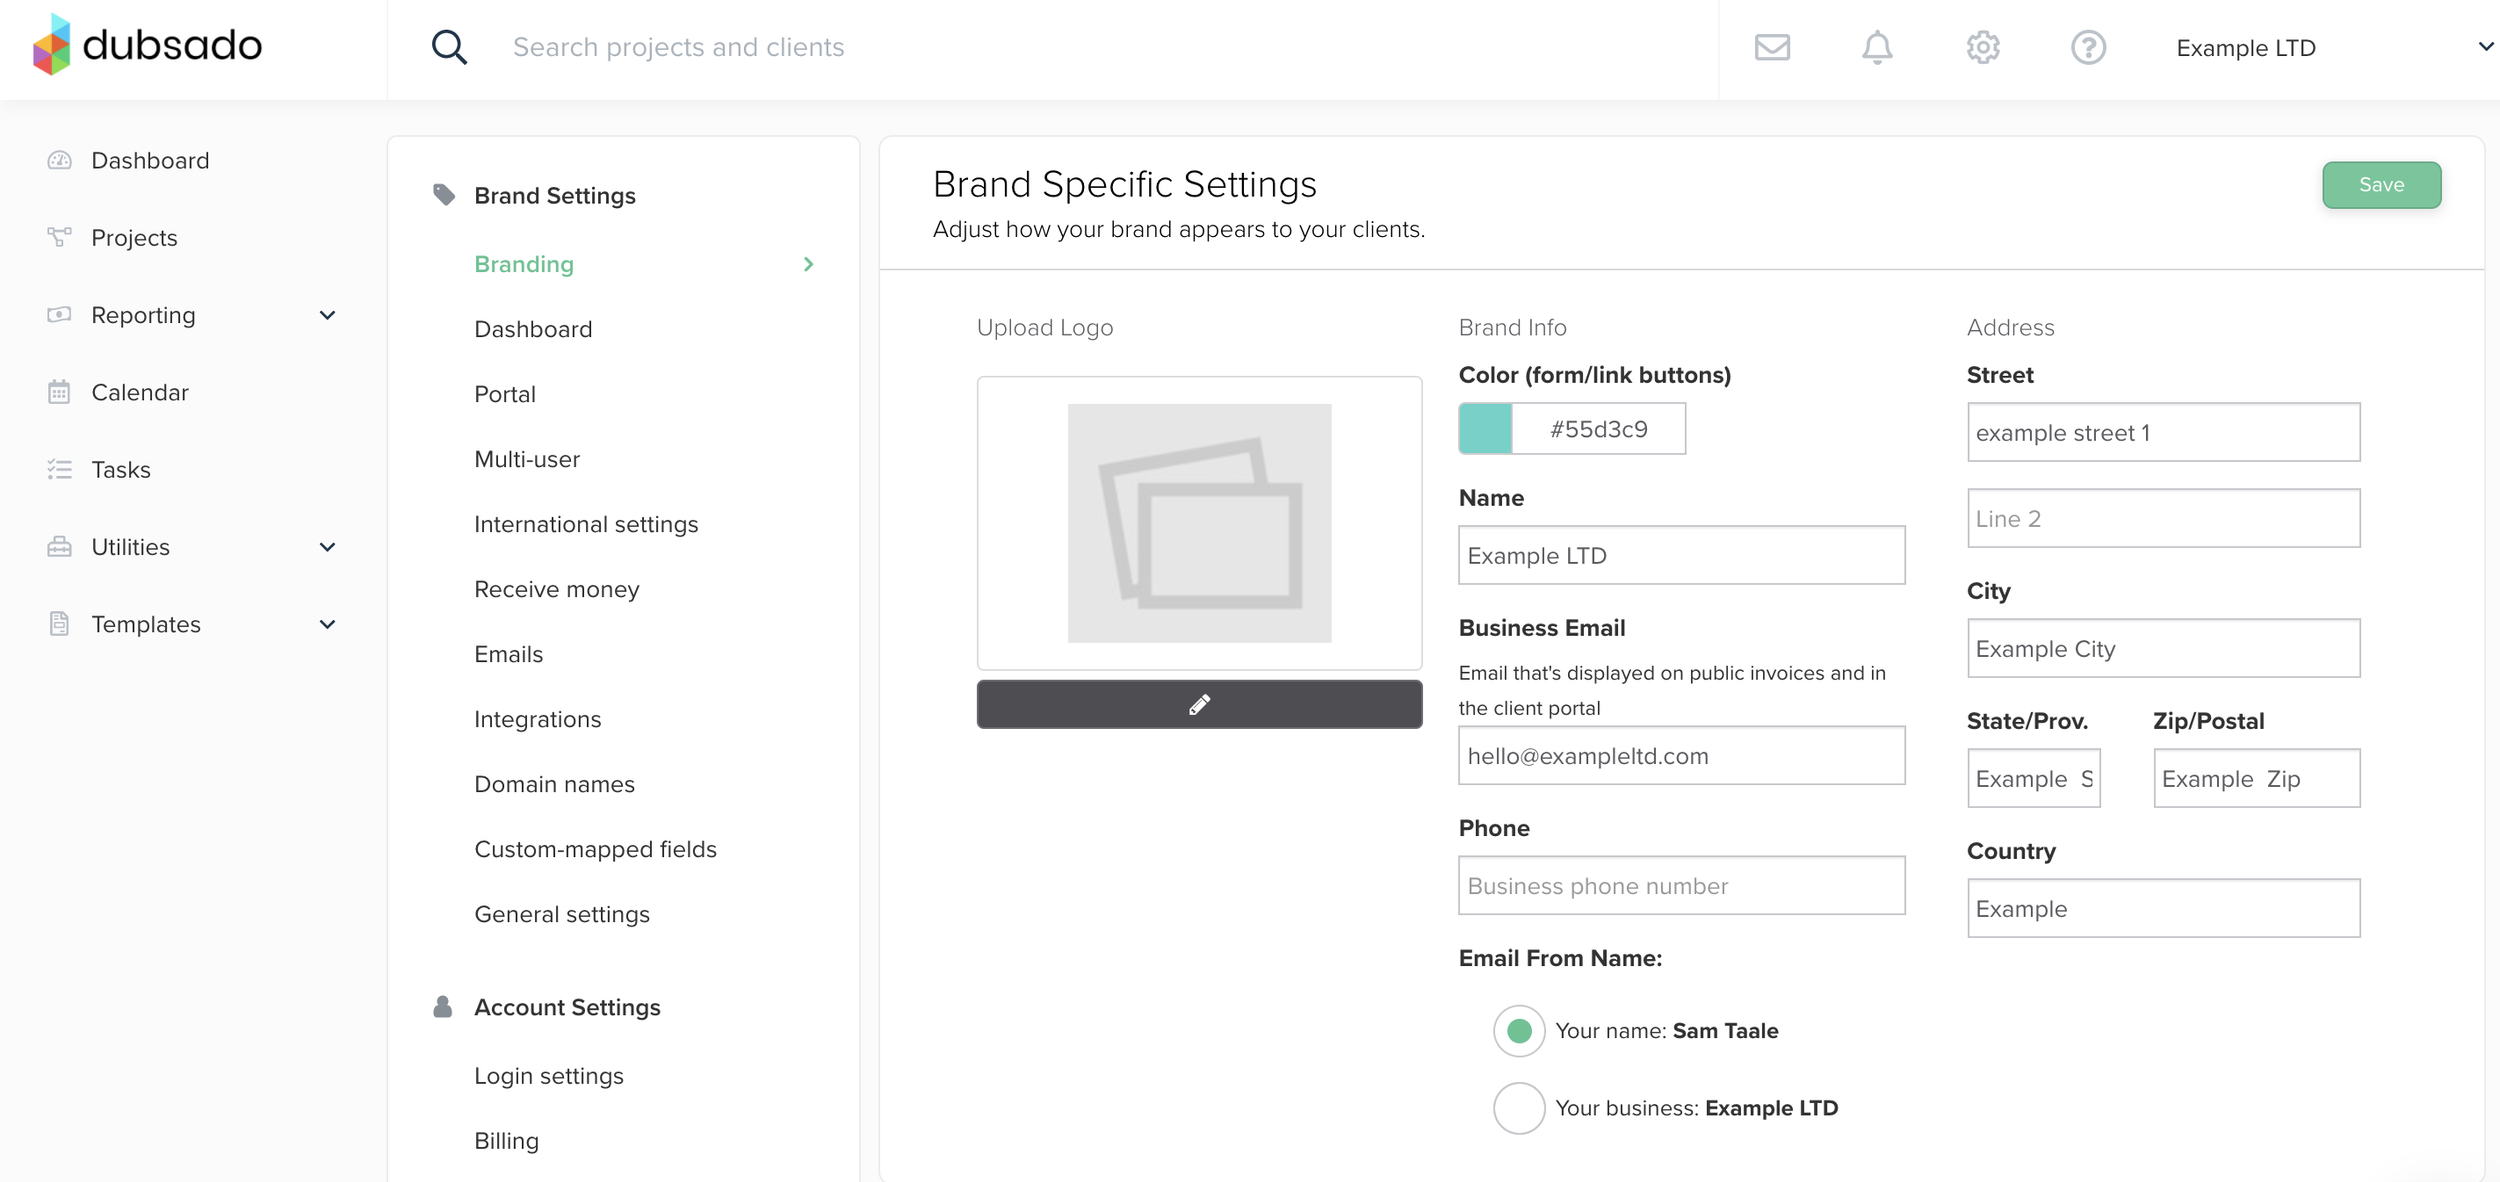Image resolution: width=2500 pixels, height=1182 pixels.
Task: Open Receive money settings
Action: click(556, 589)
